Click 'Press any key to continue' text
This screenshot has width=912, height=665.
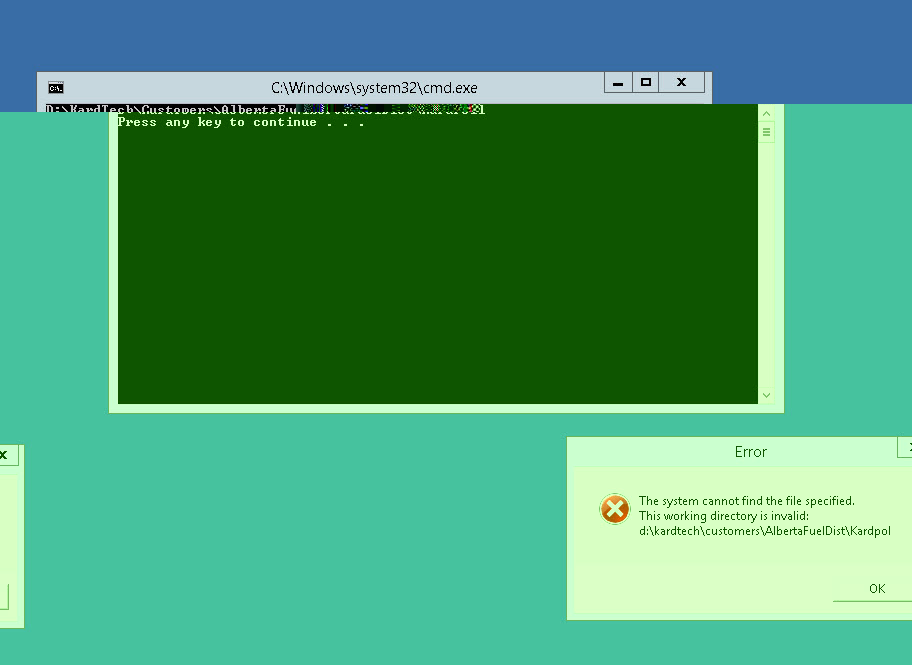(x=241, y=122)
